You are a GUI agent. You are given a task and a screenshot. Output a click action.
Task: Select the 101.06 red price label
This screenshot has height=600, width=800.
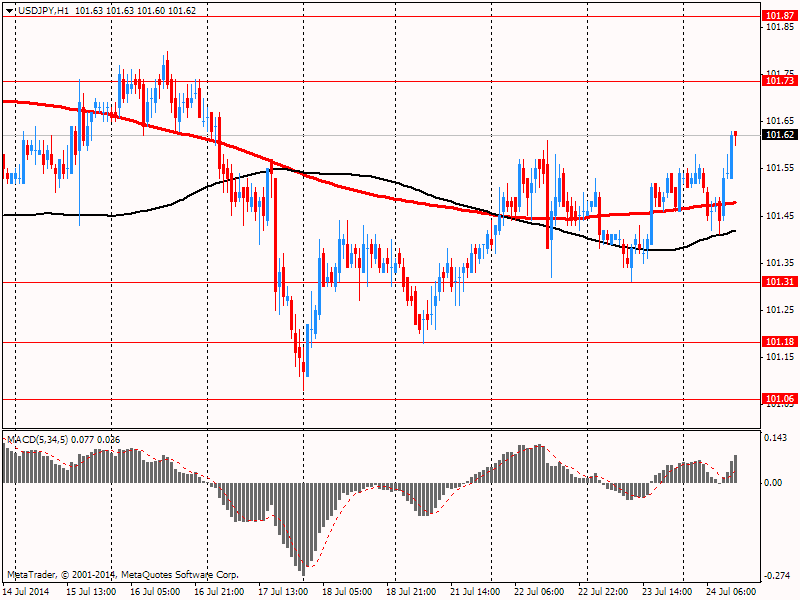coord(779,399)
